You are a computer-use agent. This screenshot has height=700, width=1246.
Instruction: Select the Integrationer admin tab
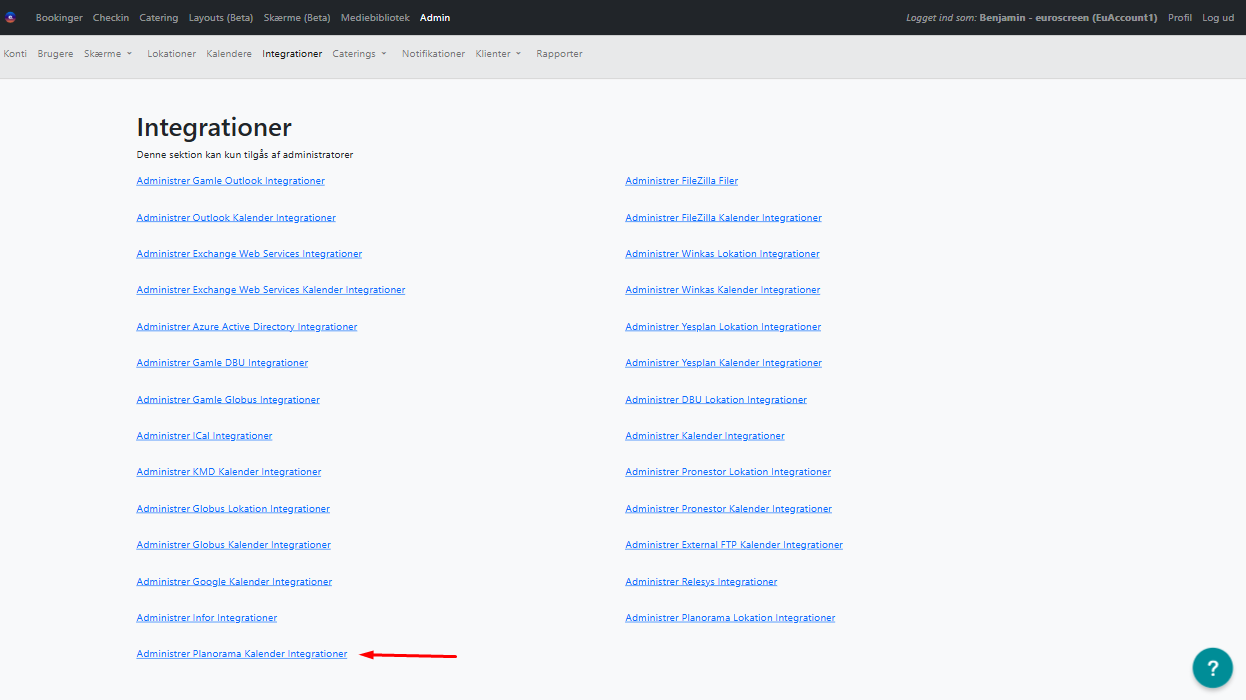pyautogui.click(x=292, y=54)
